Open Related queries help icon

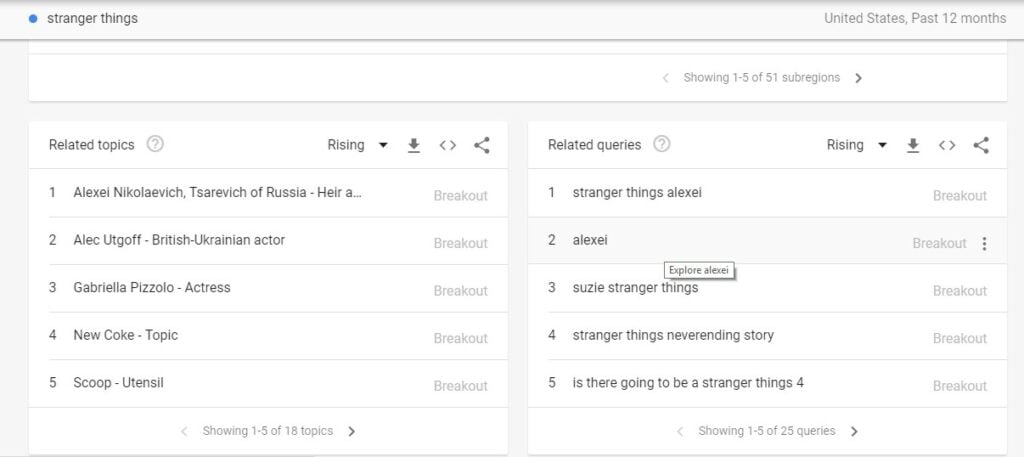pyautogui.click(x=662, y=144)
